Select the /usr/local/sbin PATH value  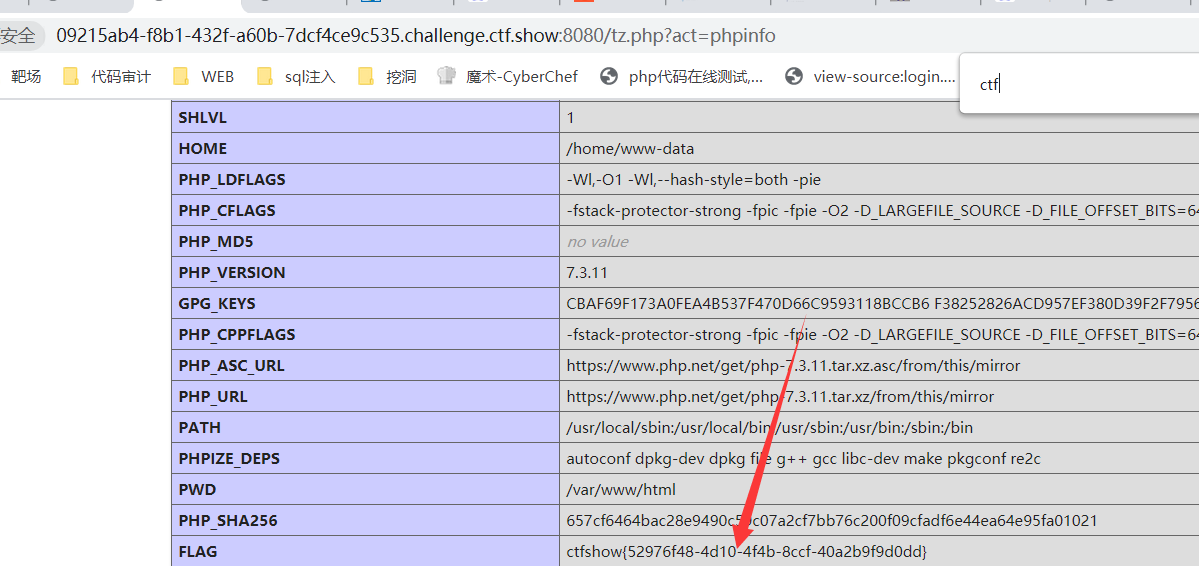769,427
